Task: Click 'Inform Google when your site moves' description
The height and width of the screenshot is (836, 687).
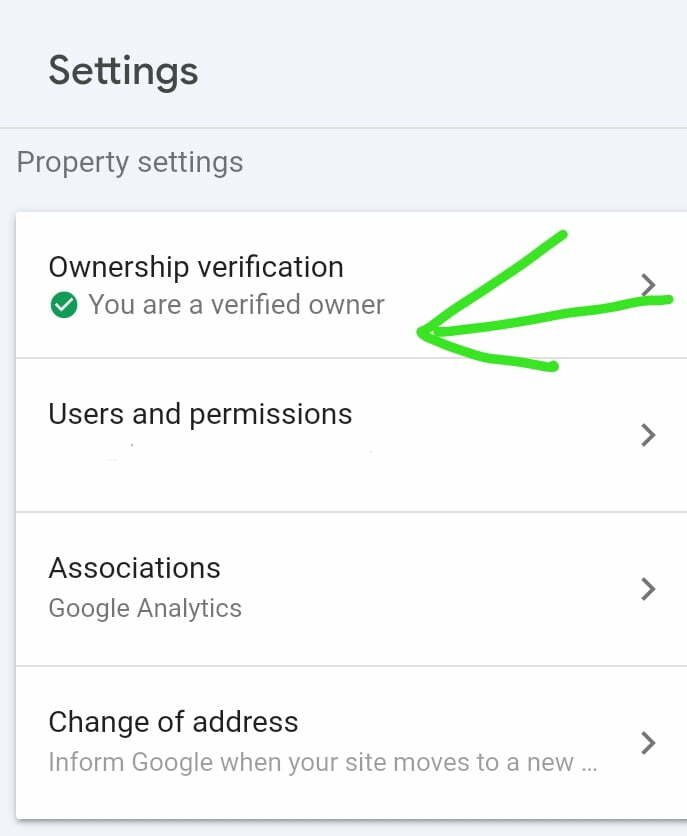Action: click(x=311, y=762)
